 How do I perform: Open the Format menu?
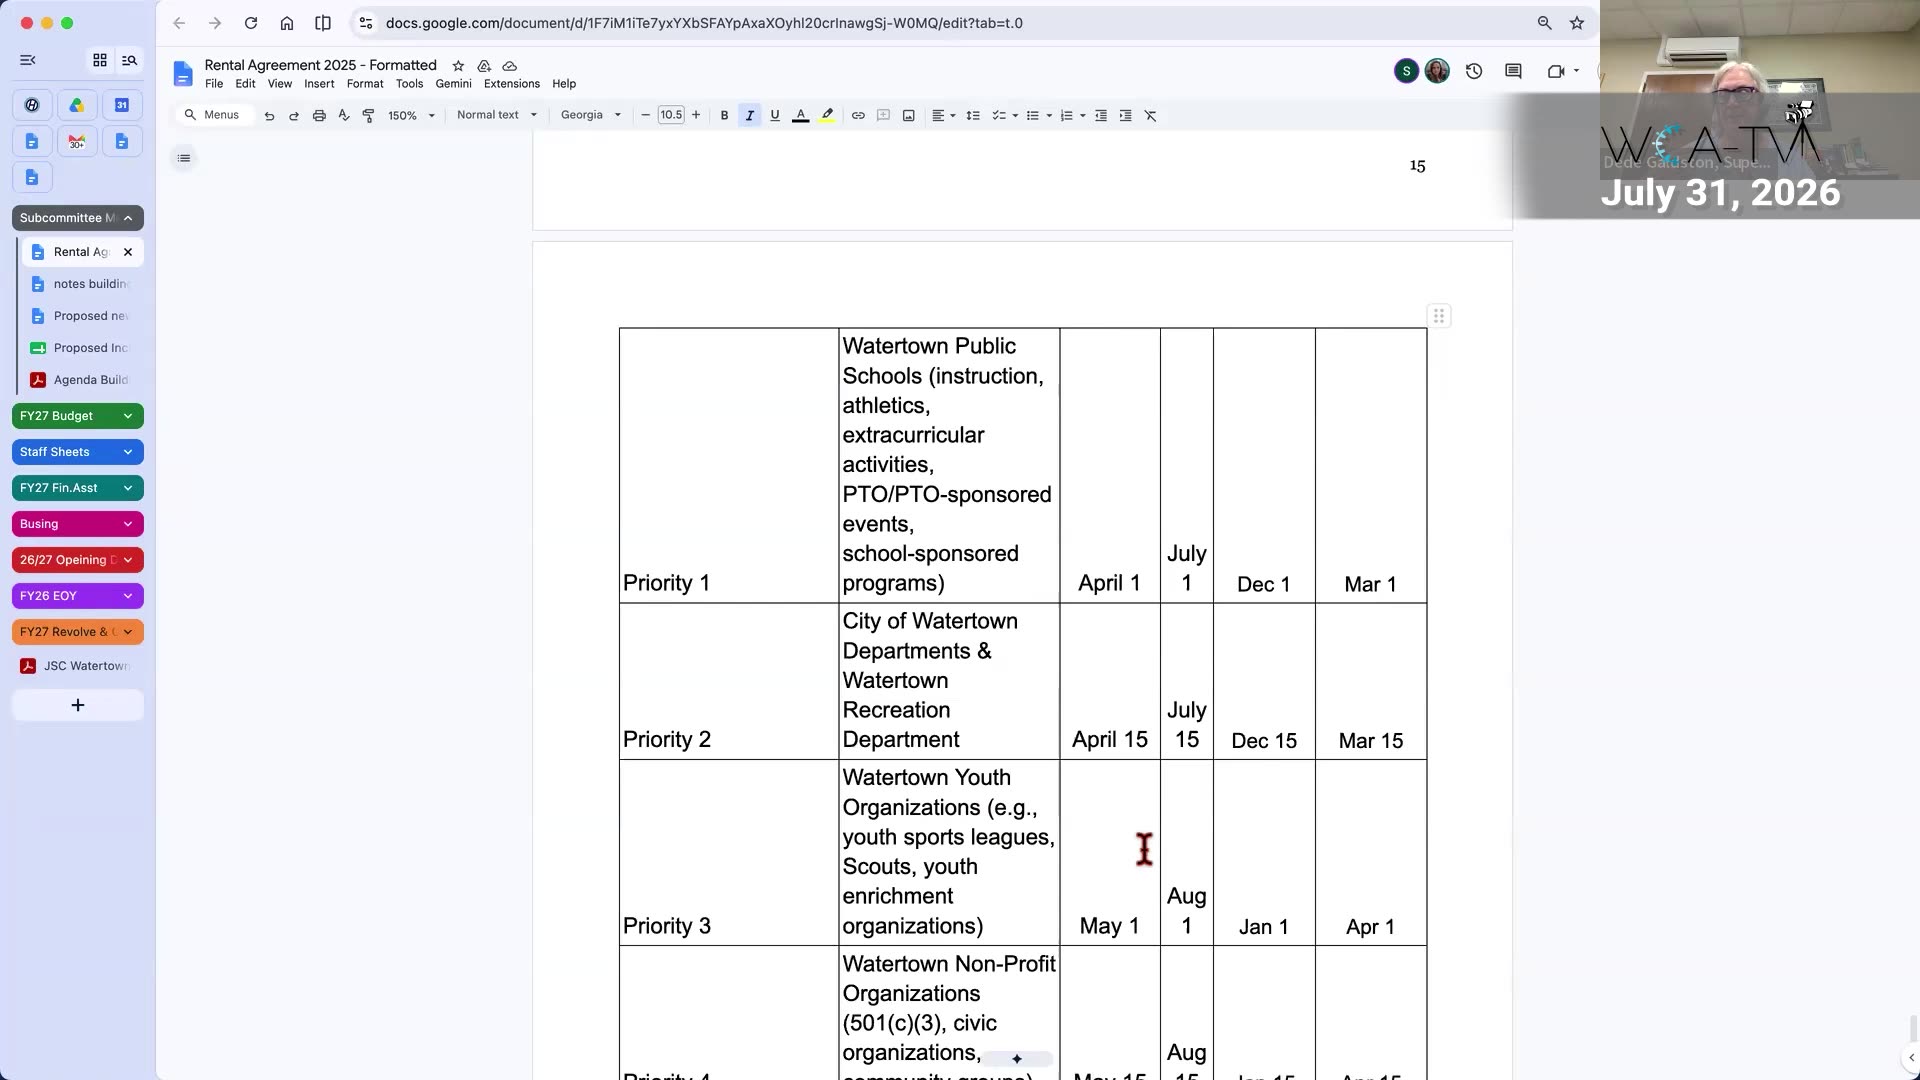pos(365,84)
